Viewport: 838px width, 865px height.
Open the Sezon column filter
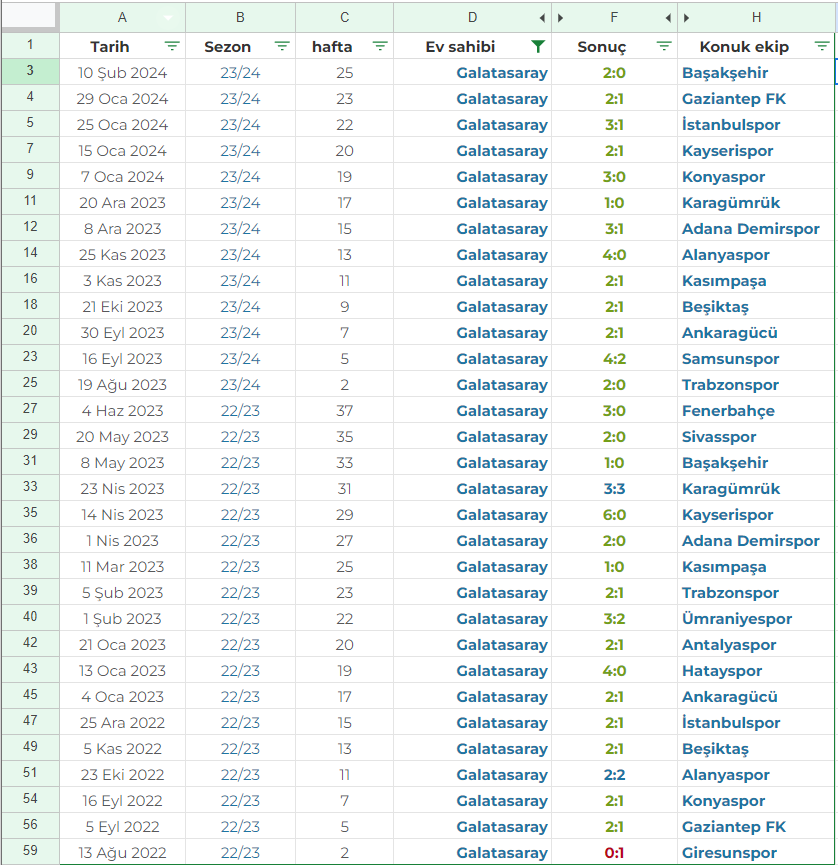point(282,46)
